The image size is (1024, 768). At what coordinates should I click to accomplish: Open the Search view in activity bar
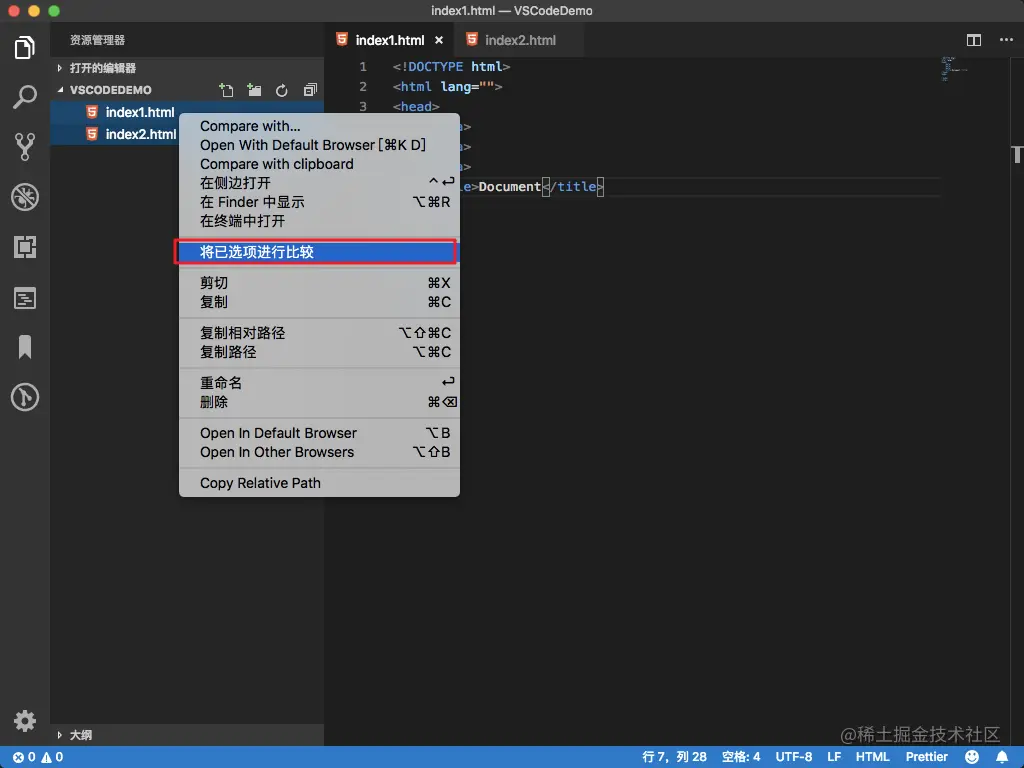25,97
